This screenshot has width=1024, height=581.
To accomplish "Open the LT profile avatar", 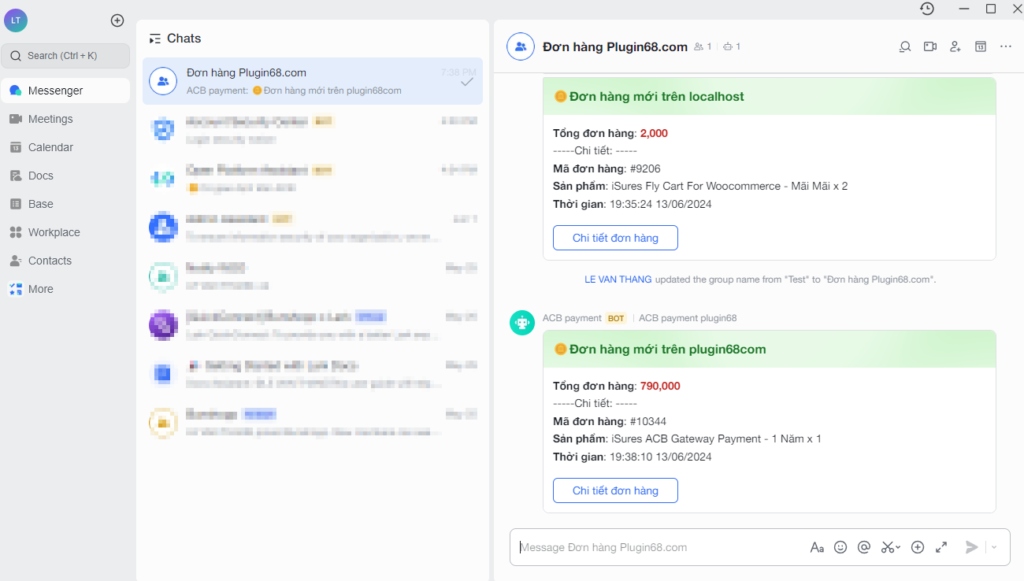I will (16, 20).
